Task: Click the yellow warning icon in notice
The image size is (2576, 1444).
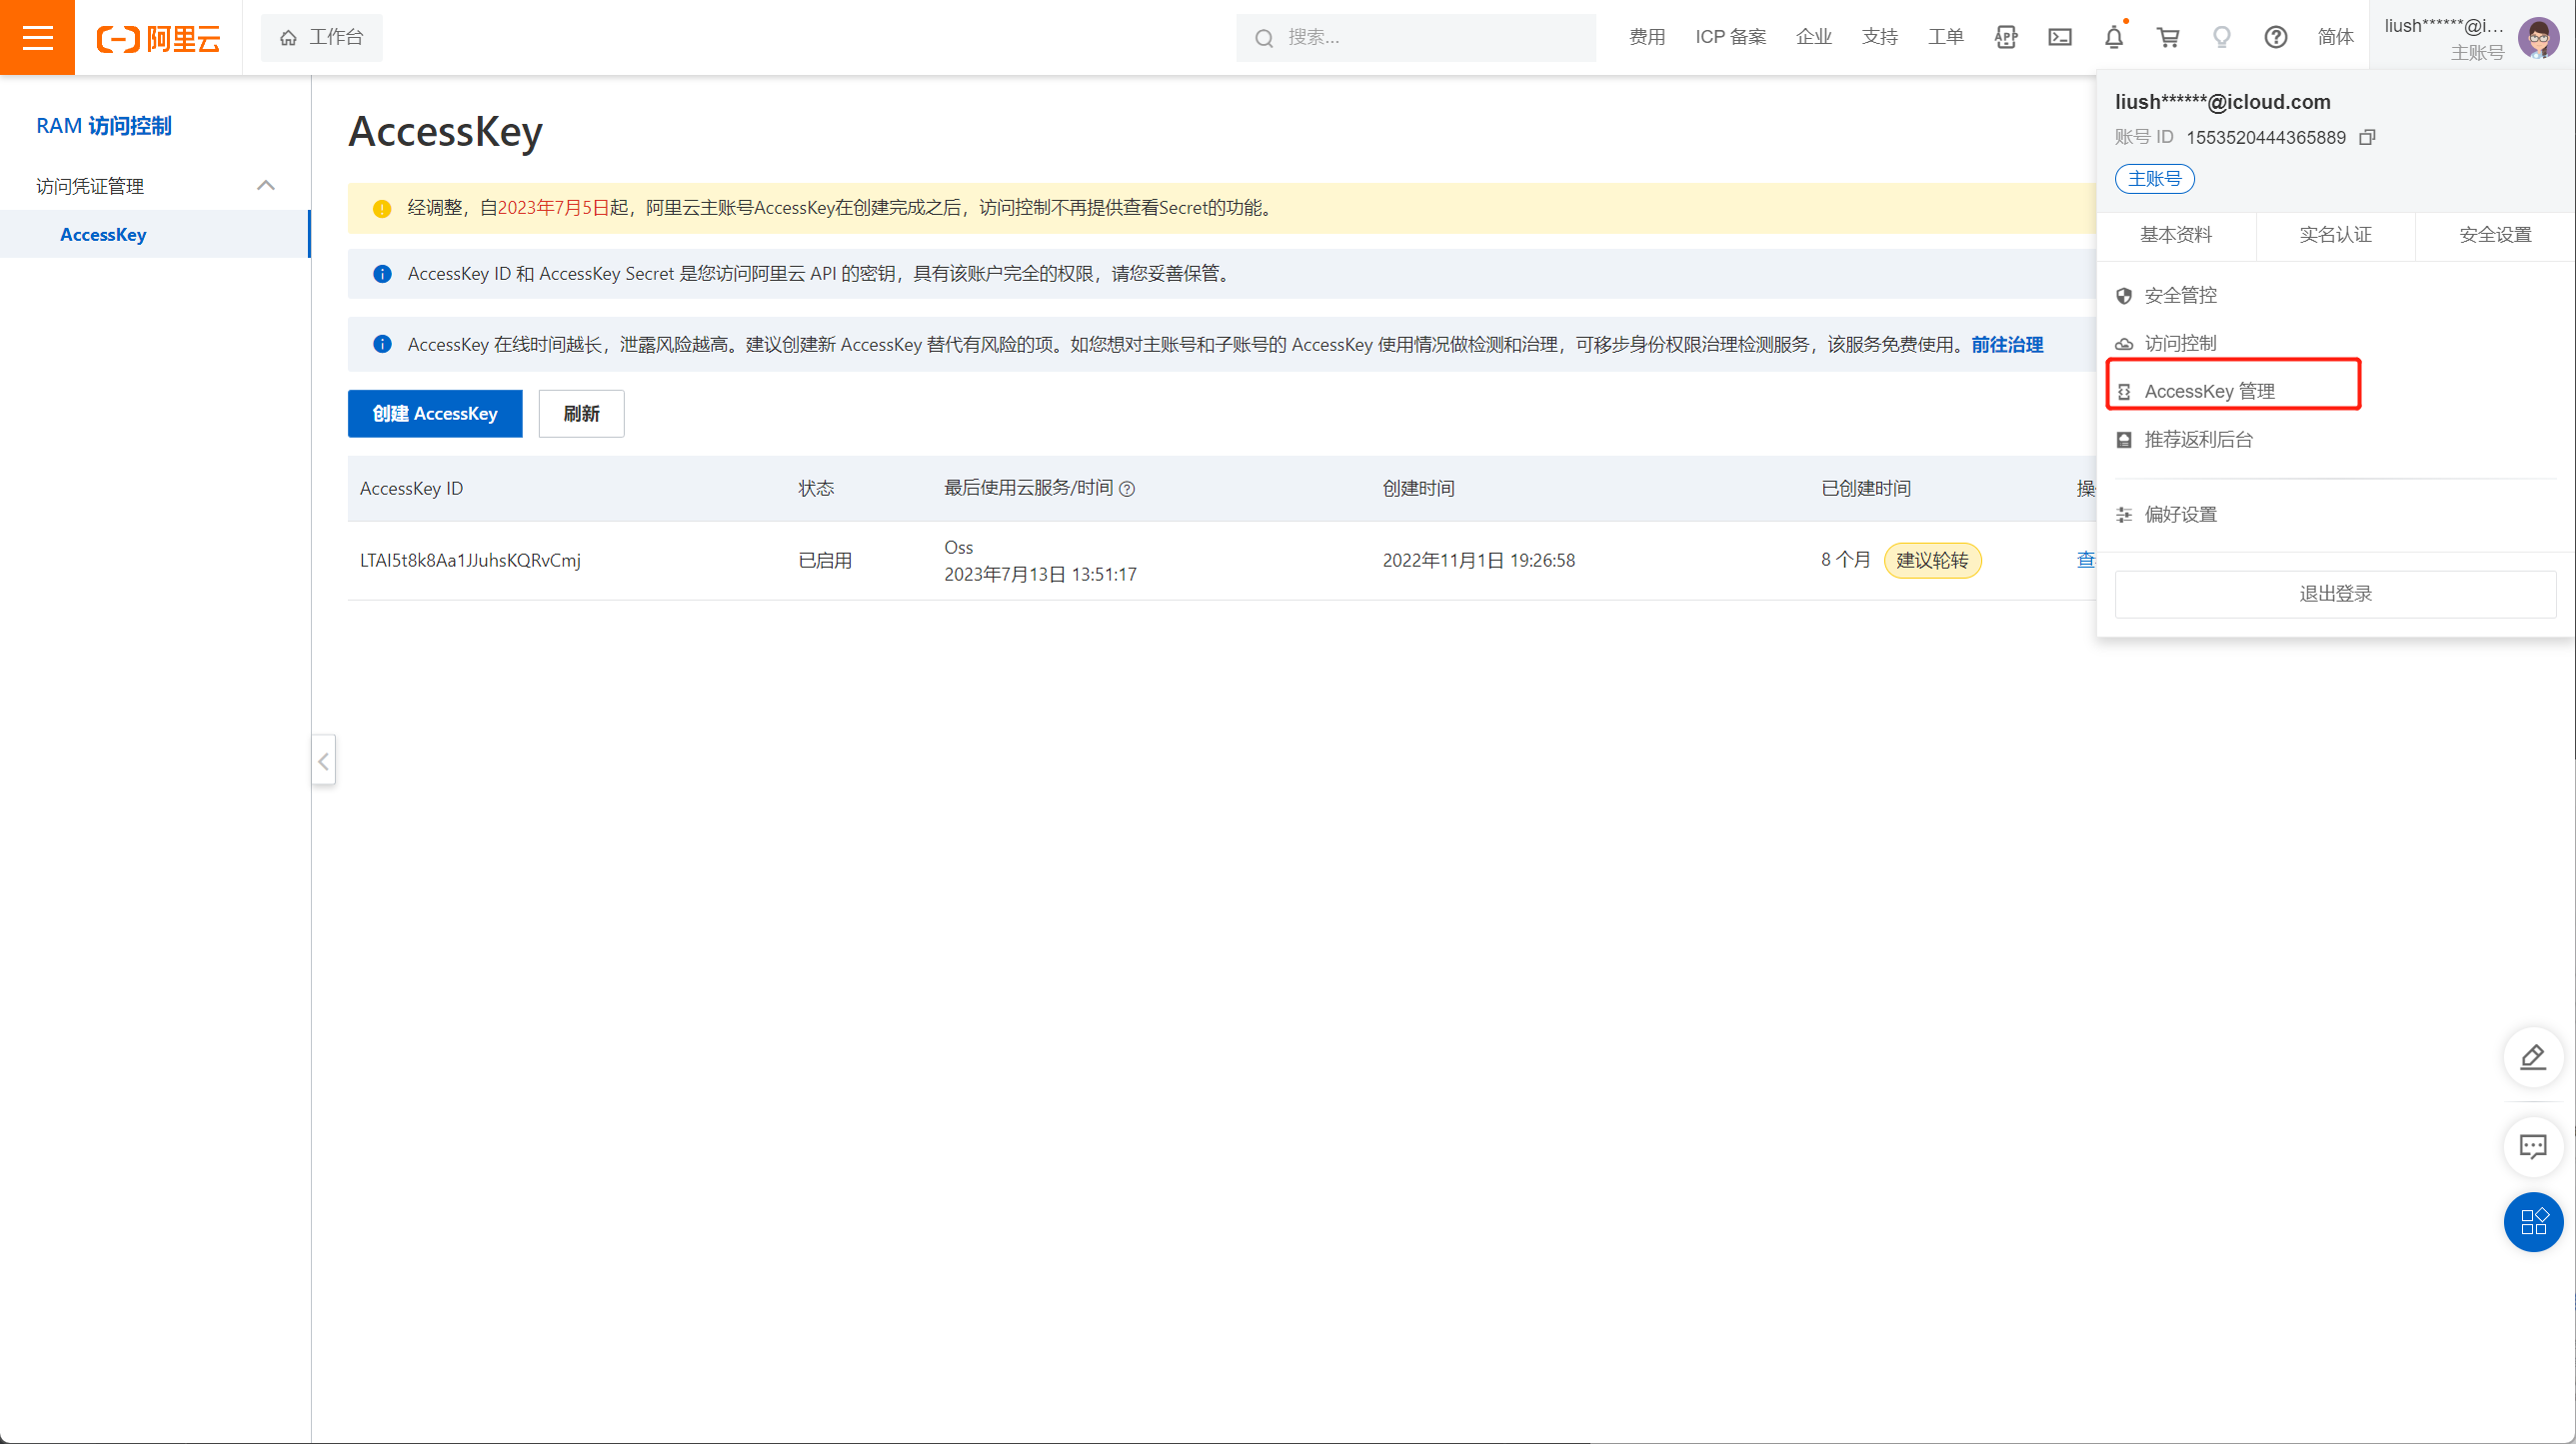Action: tap(382, 209)
